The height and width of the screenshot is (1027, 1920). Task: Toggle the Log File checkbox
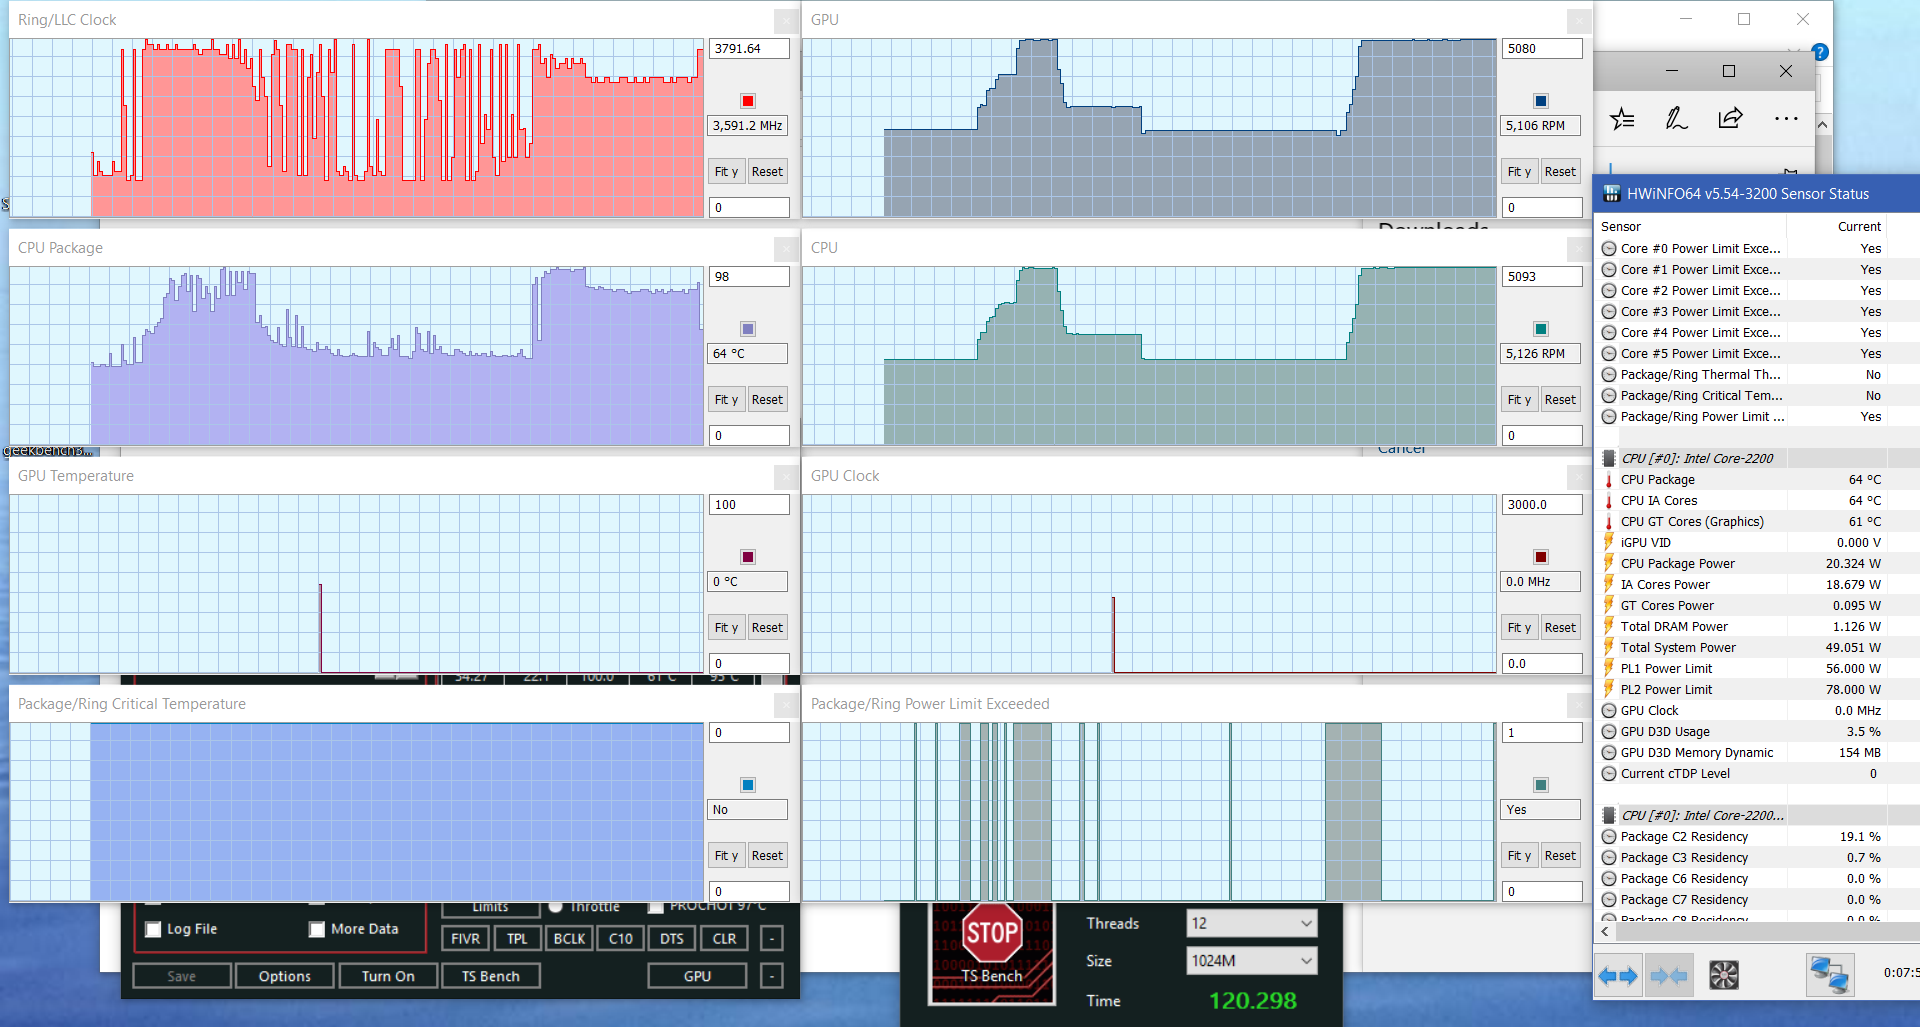153,929
